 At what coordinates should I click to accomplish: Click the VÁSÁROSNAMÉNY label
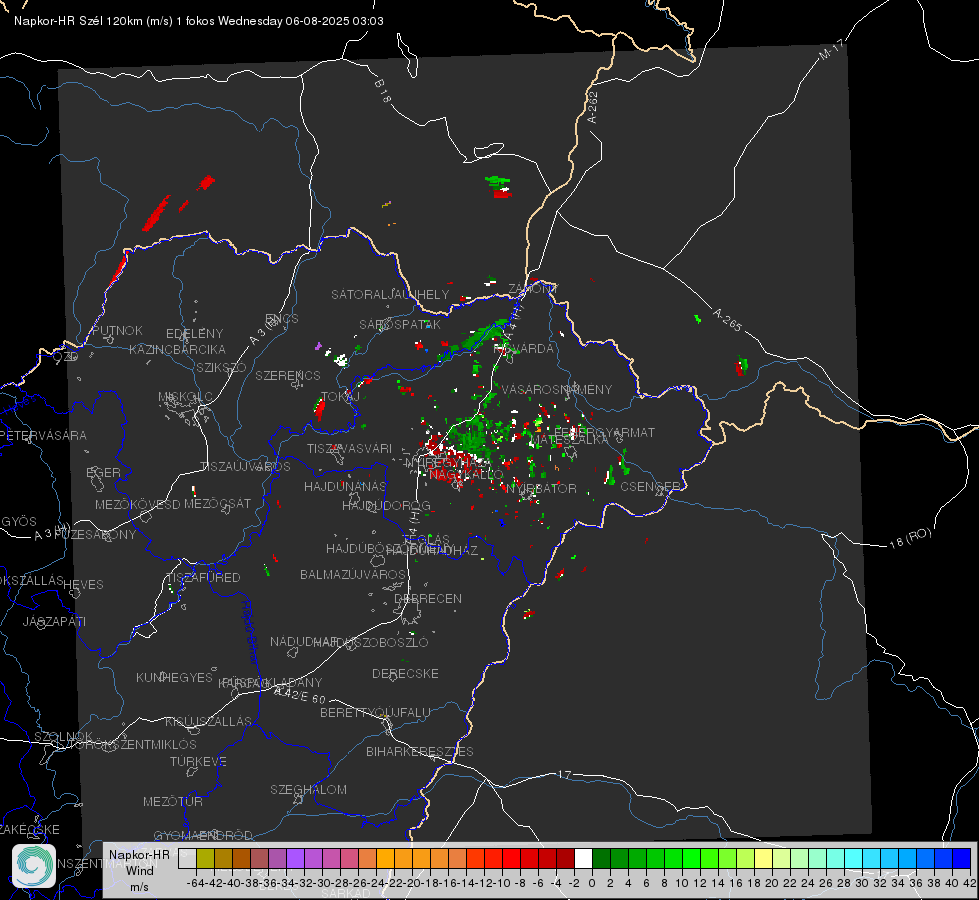[557, 389]
